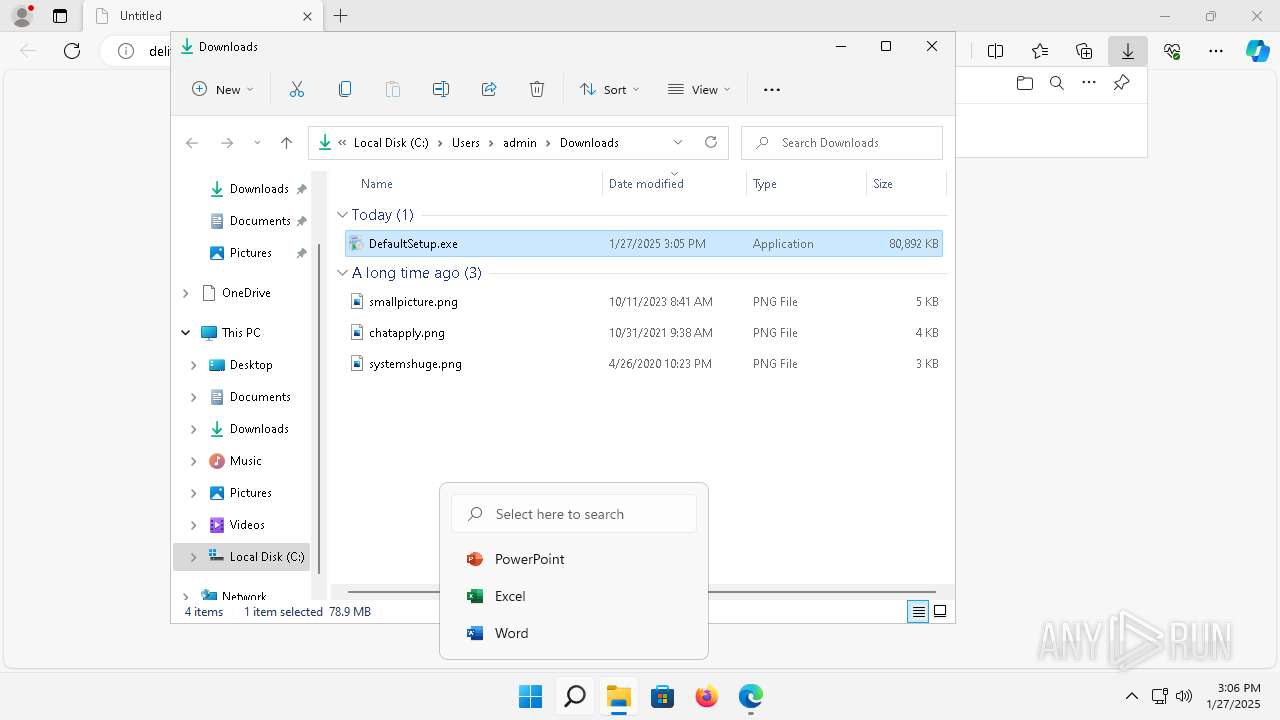Search downloads icon in Edge downloads panel
1280x720 pixels.
click(1056, 83)
